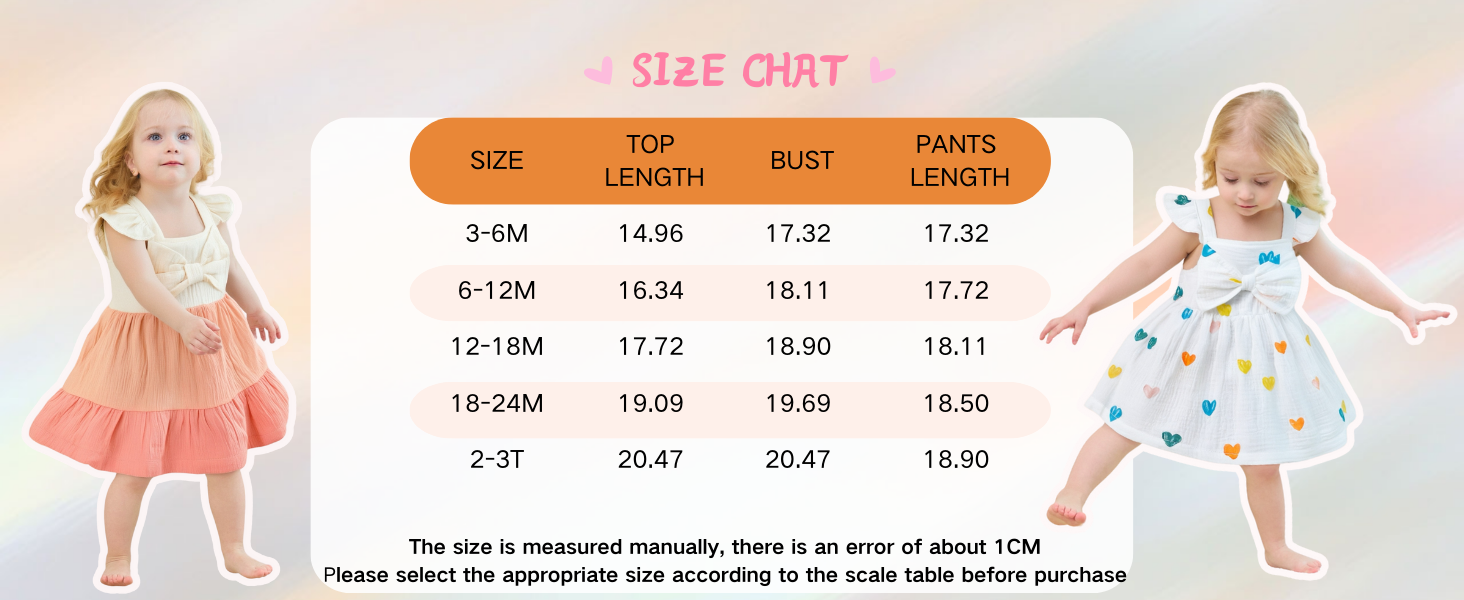Click the pink heart right of the title
The image size is (1464, 600).
[881, 71]
